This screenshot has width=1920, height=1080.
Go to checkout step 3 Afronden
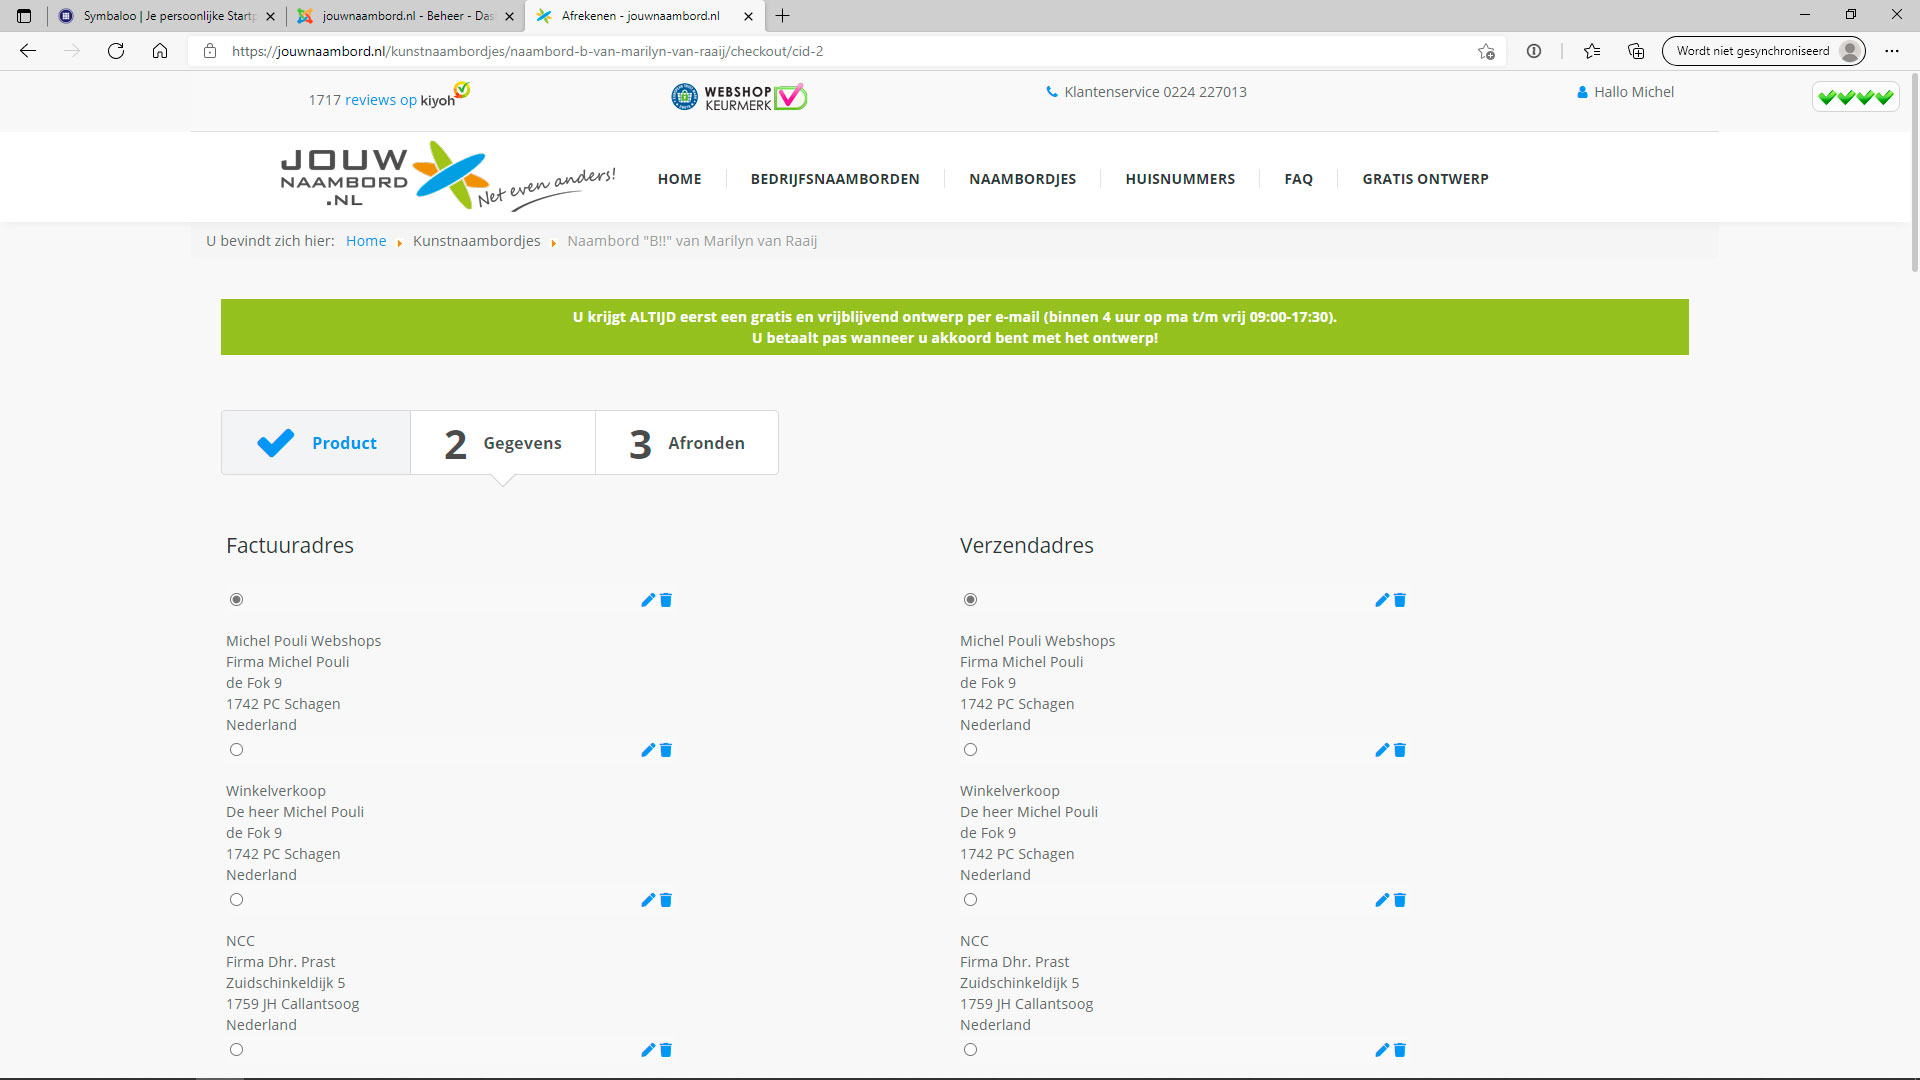pyautogui.click(x=687, y=443)
